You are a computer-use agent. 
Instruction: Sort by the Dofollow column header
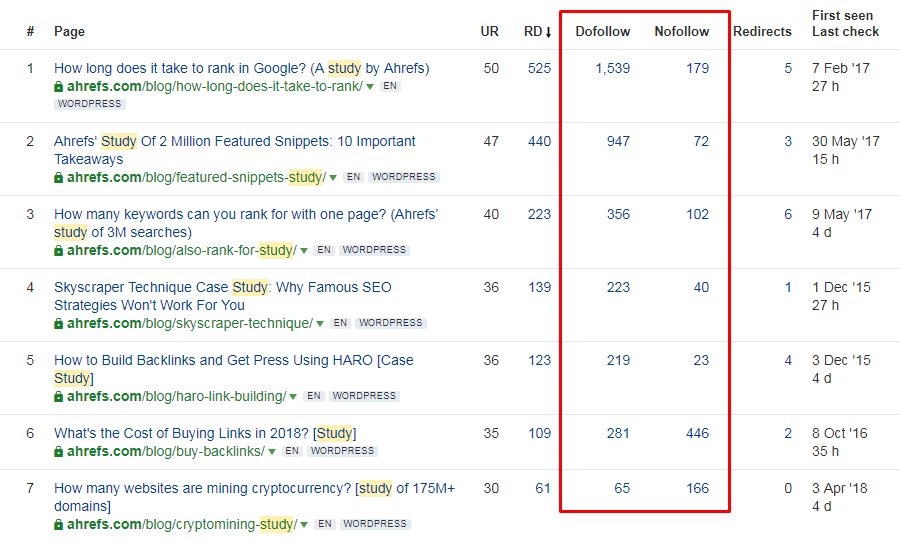point(603,32)
